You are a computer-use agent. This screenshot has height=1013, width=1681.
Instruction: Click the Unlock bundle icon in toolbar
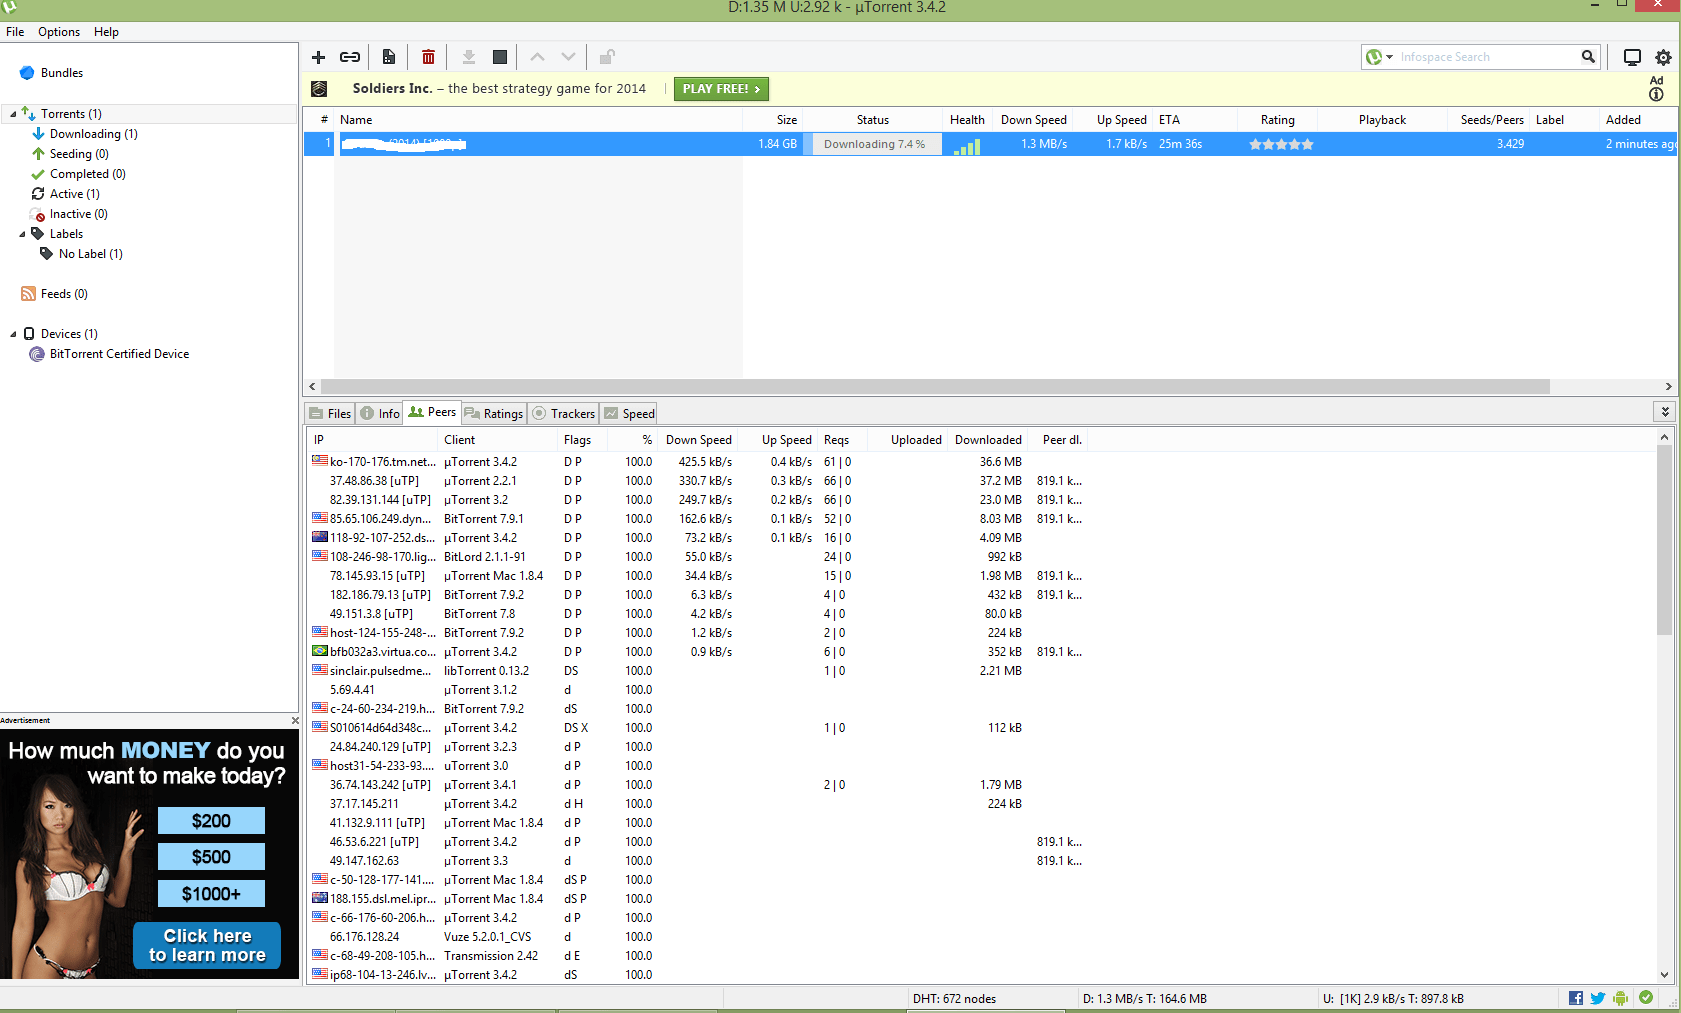[607, 57]
